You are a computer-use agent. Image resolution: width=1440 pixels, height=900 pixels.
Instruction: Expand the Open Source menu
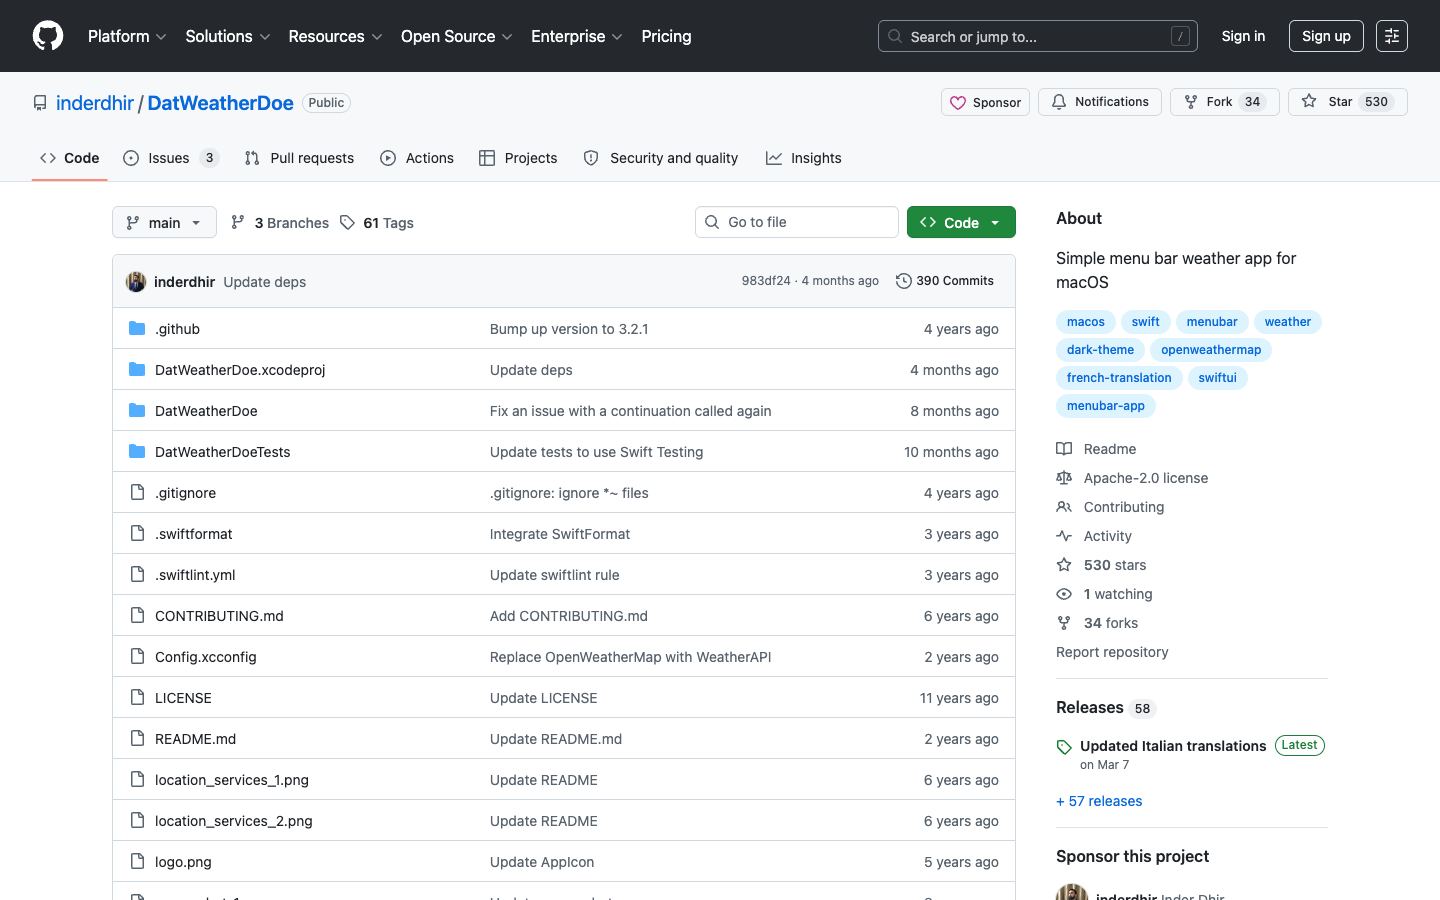[457, 36]
